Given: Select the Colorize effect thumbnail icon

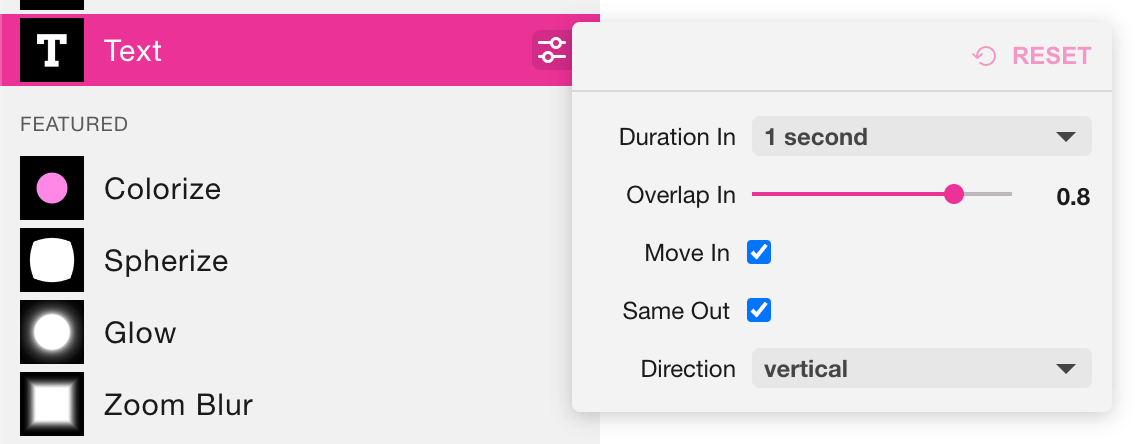Looking at the screenshot, I should coord(52,188).
